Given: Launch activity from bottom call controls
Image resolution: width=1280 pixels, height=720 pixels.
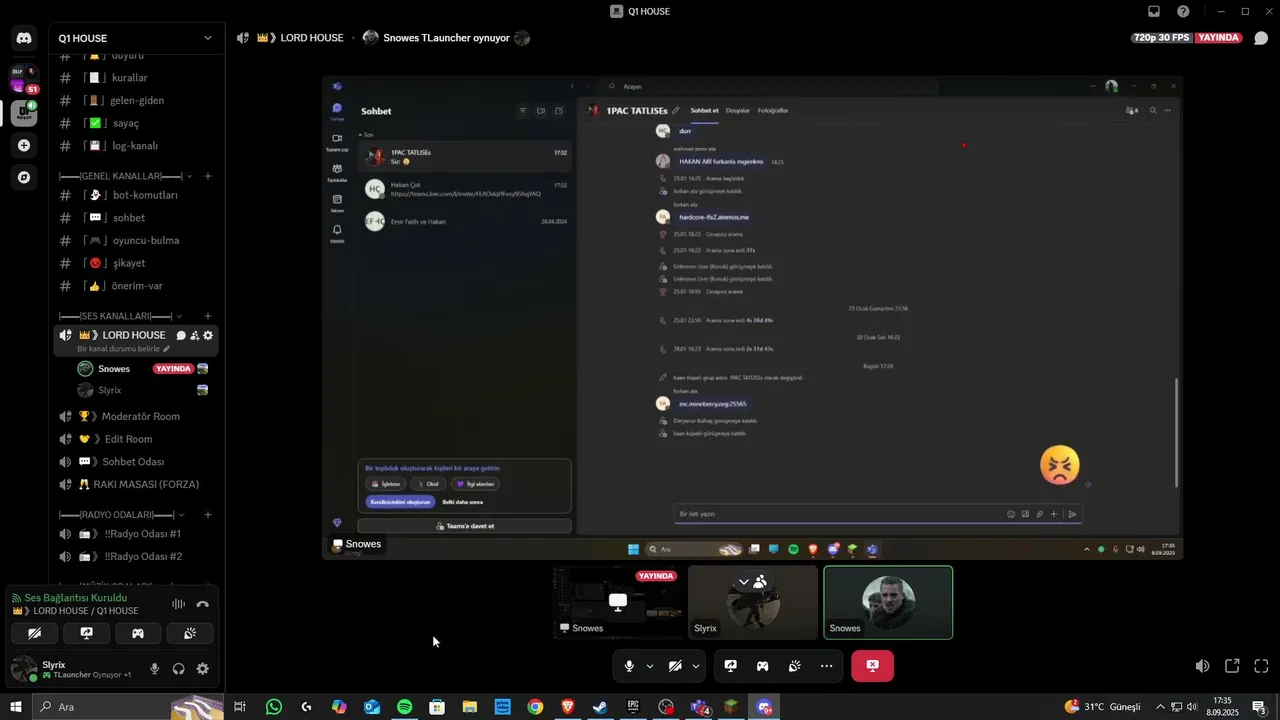Looking at the screenshot, I should [762, 666].
